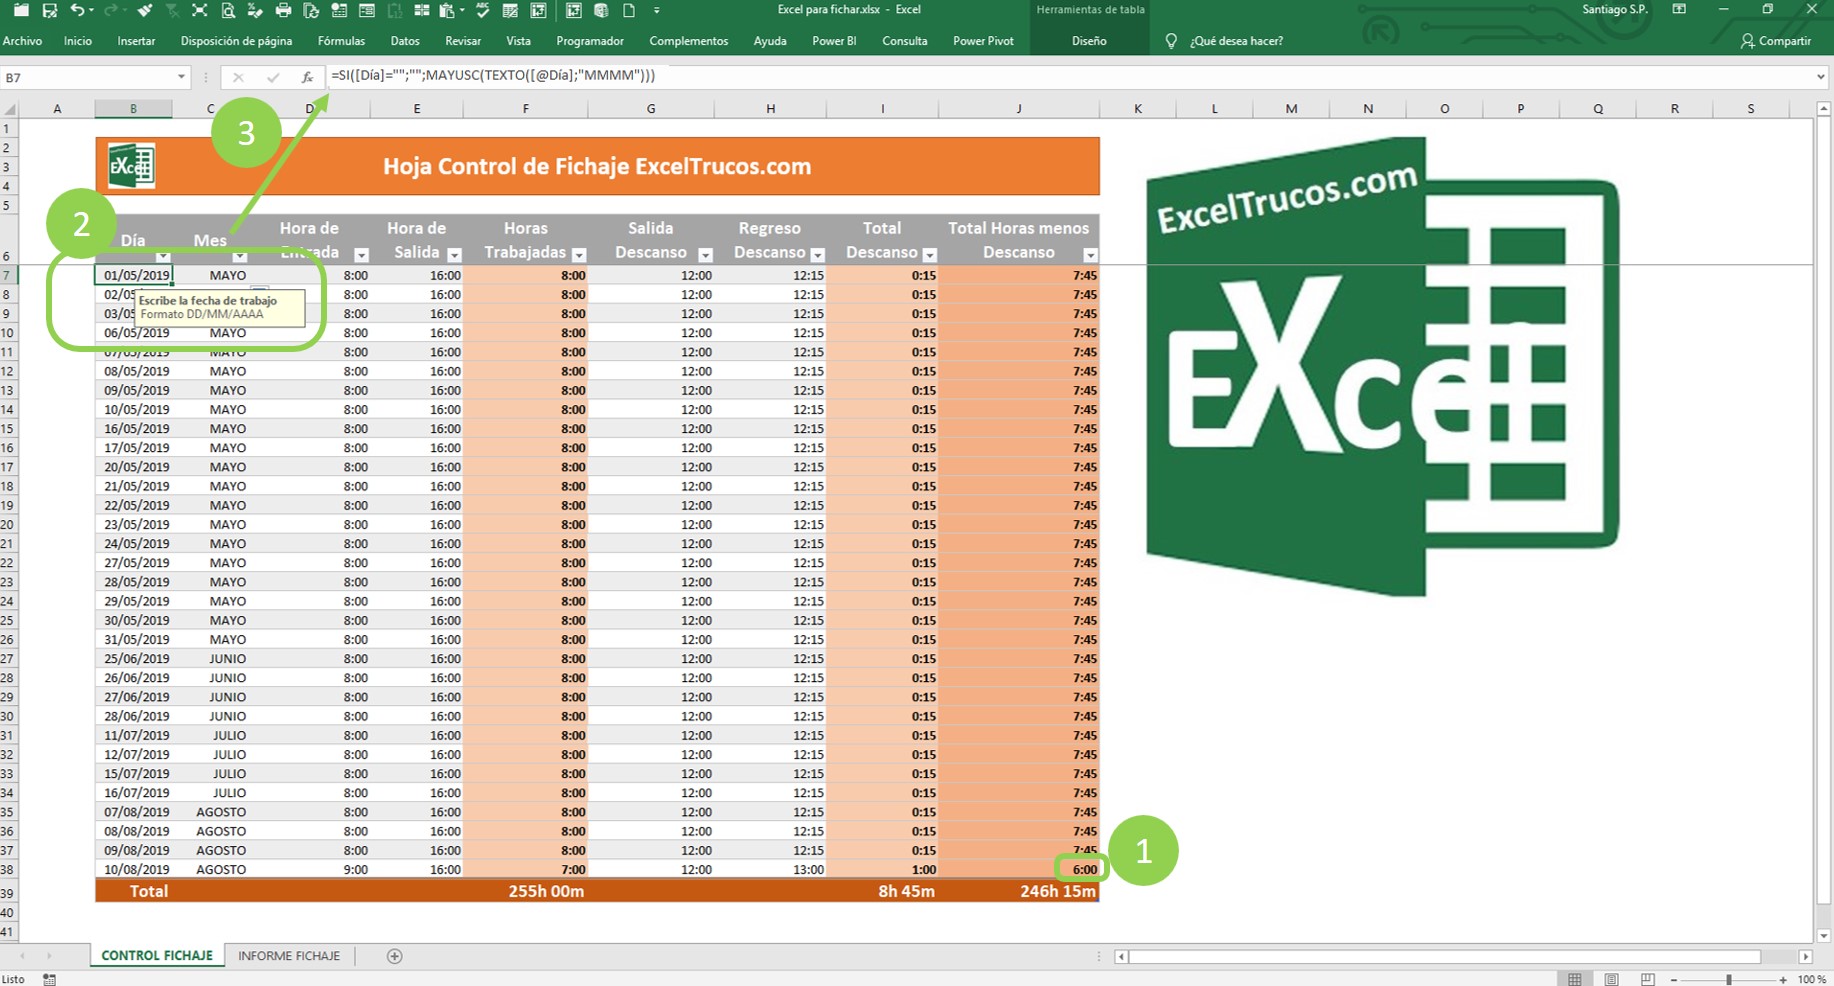This screenshot has width=1834, height=986.
Task: Click the Print Preview icon
Action: tap(228, 11)
